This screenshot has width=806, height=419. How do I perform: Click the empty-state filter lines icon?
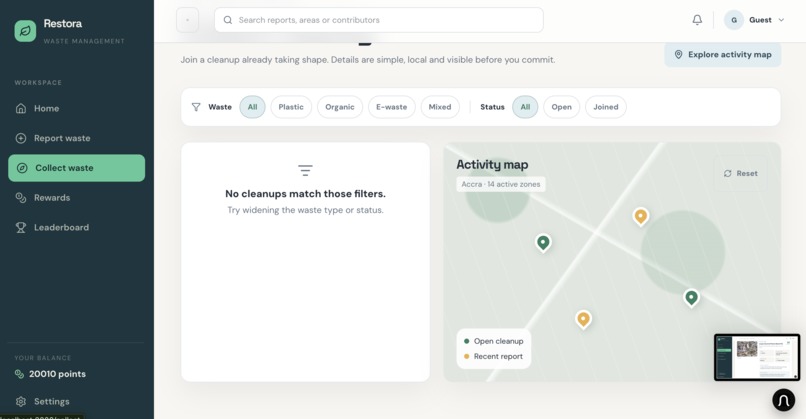click(x=305, y=170)
